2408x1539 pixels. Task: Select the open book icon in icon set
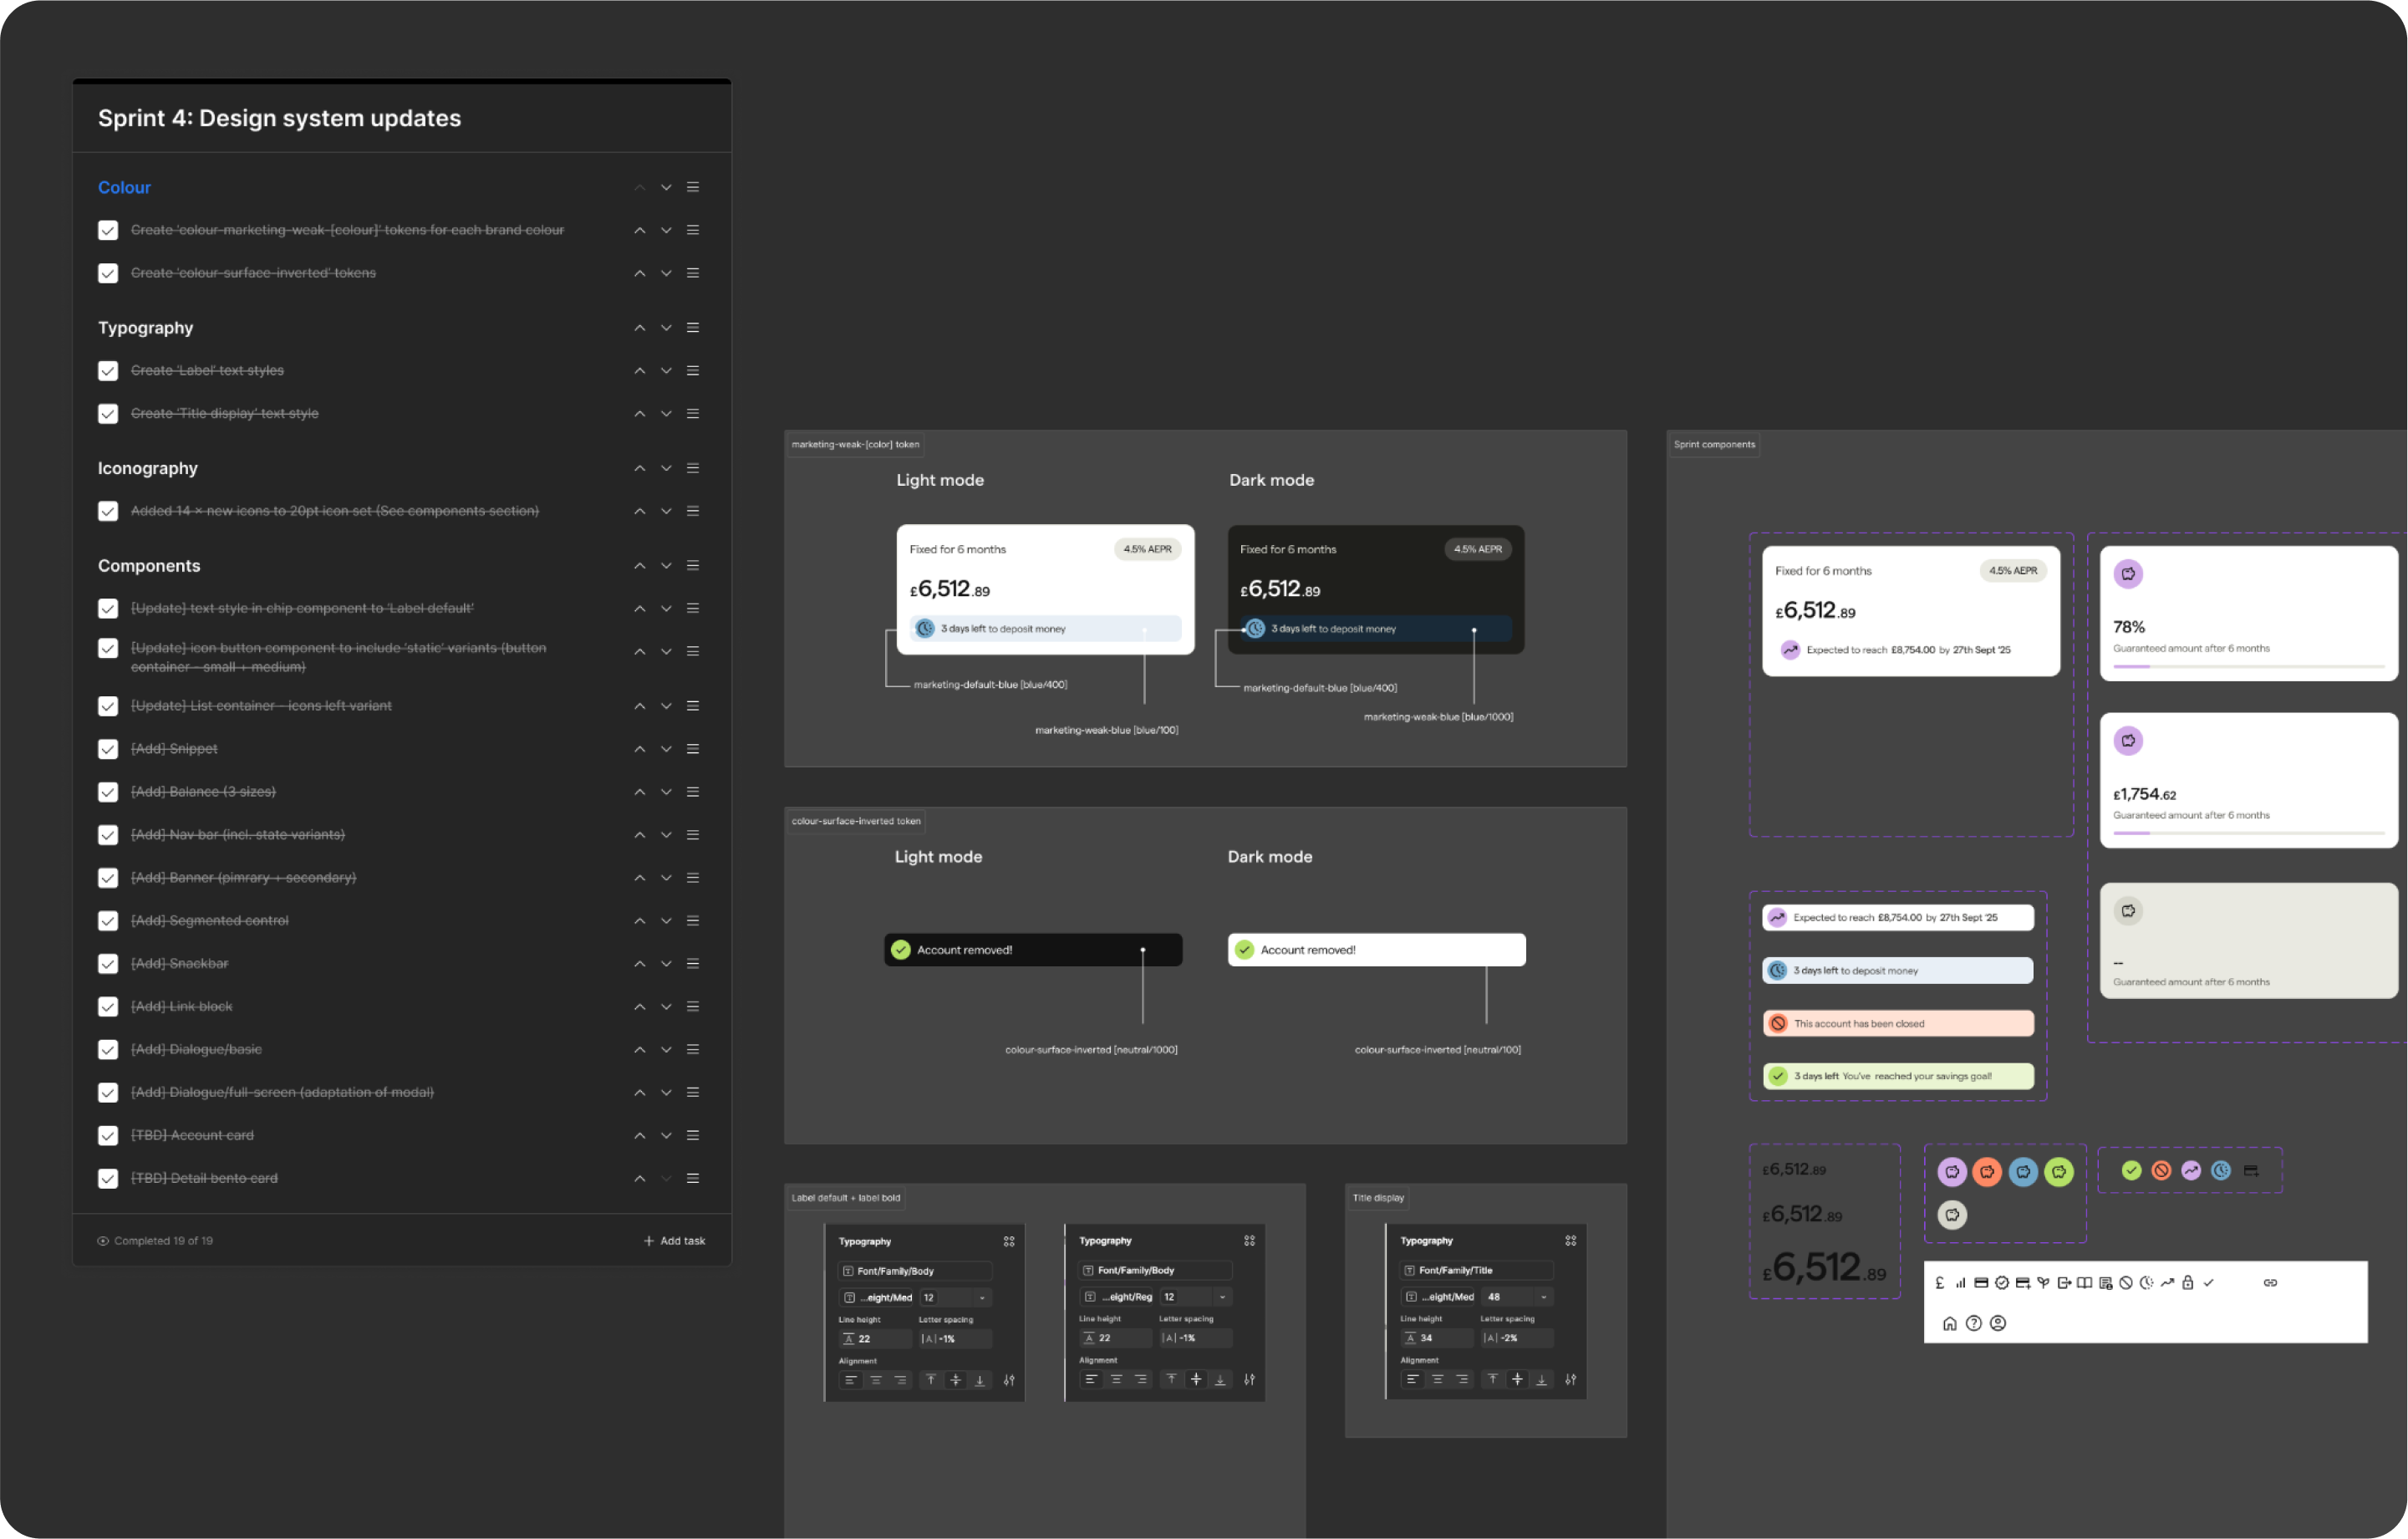click(x=2084, y=1283)
